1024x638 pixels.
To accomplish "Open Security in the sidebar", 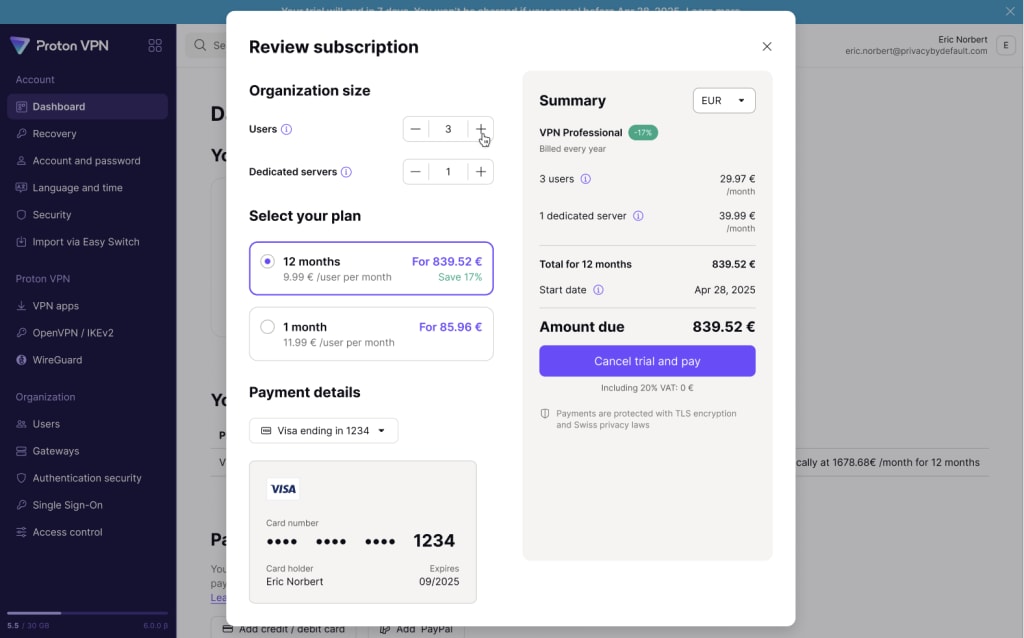I will 88,215.
